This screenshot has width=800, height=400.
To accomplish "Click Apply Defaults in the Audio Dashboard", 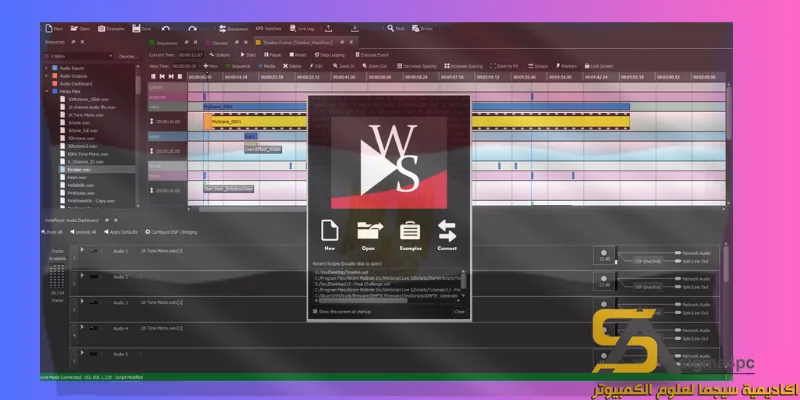I will point(121,232).
